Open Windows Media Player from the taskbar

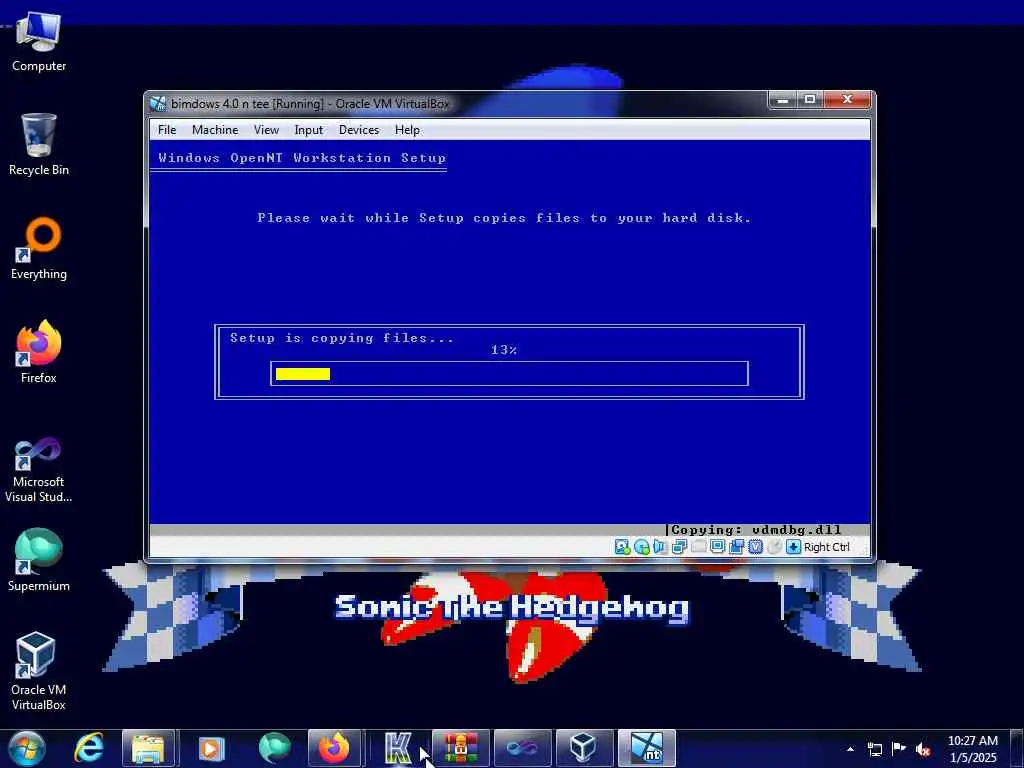[210, 748]
